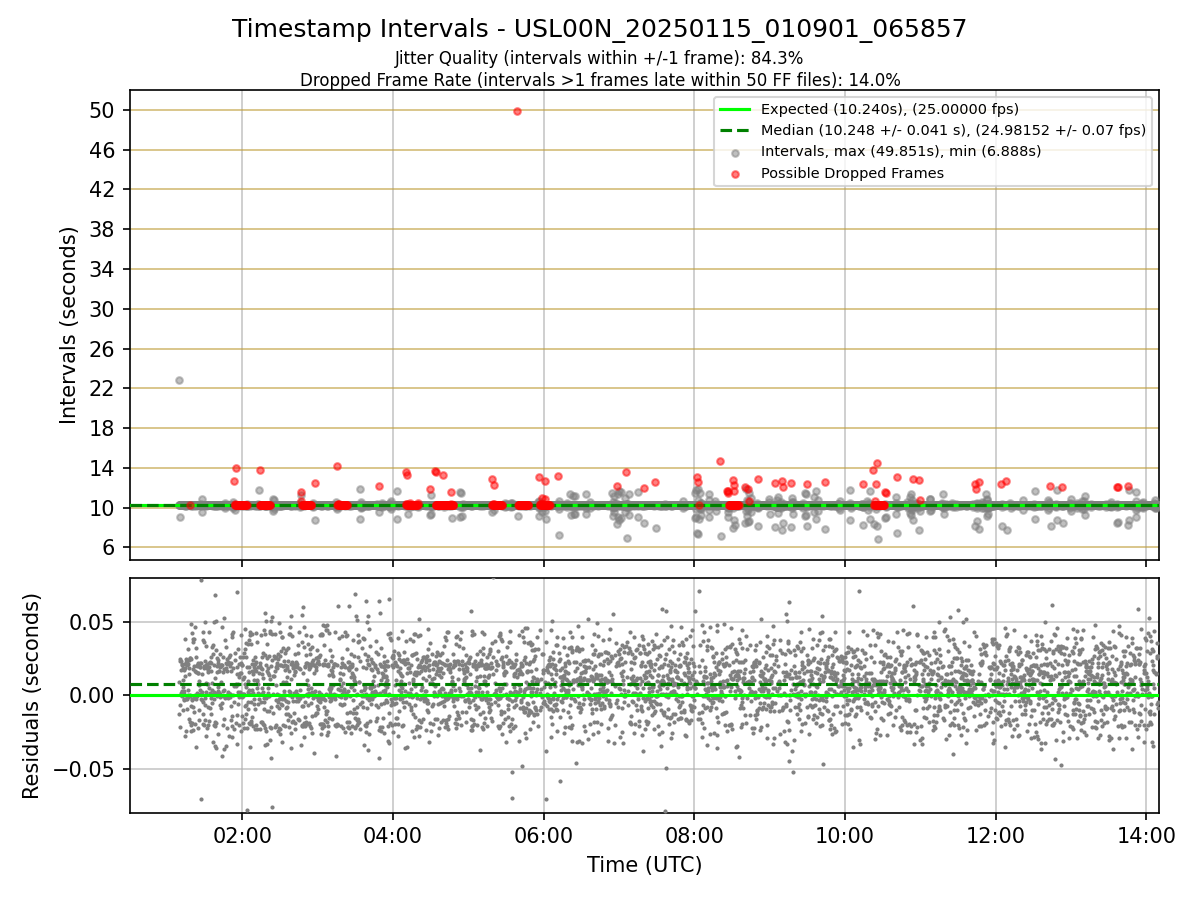The height and width of the screenshot is (900, 1200).
Task: Select legend entry 'Expected (10.240s), (25.00000 fps)'
Action: point(890,109)
